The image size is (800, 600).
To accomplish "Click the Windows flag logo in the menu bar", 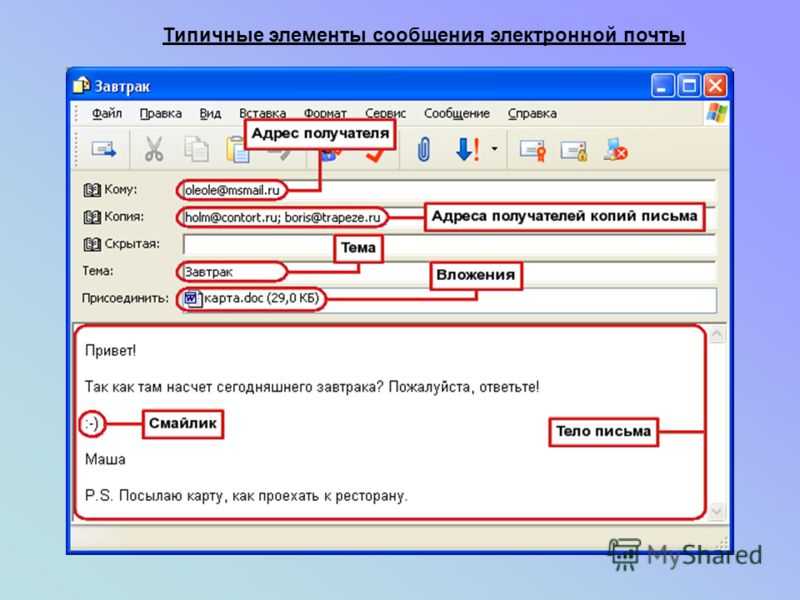I will 717,113.
